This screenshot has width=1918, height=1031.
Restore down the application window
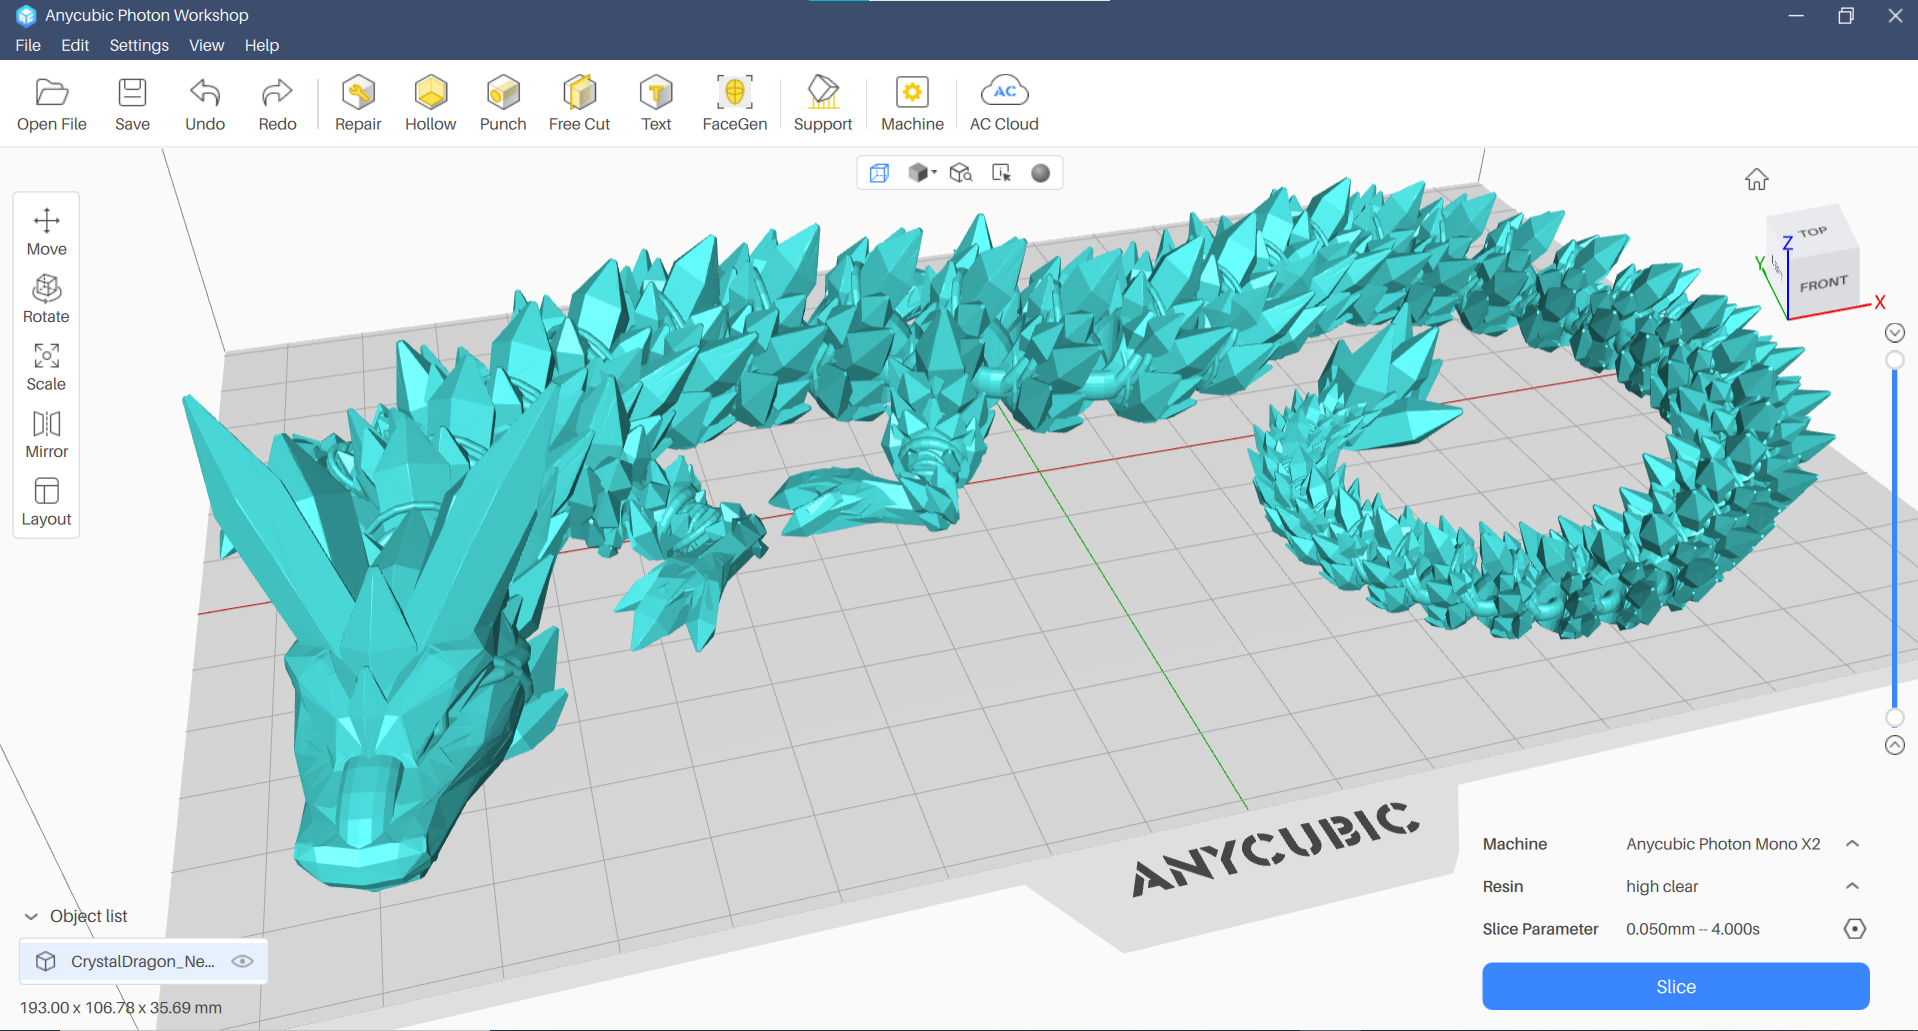point(1846,16)
